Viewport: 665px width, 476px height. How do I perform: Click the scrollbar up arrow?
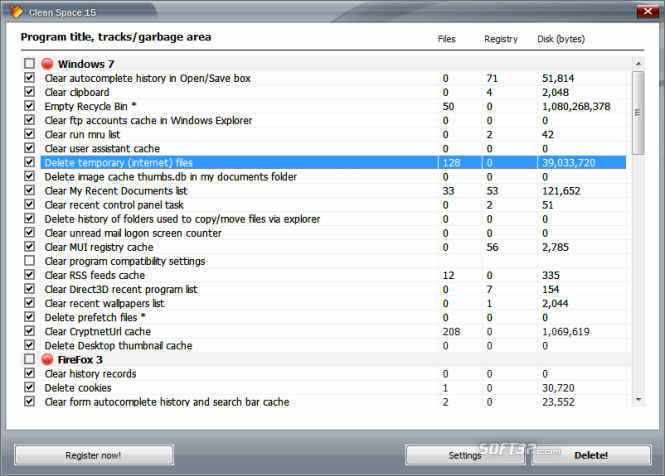click(638, 64)
